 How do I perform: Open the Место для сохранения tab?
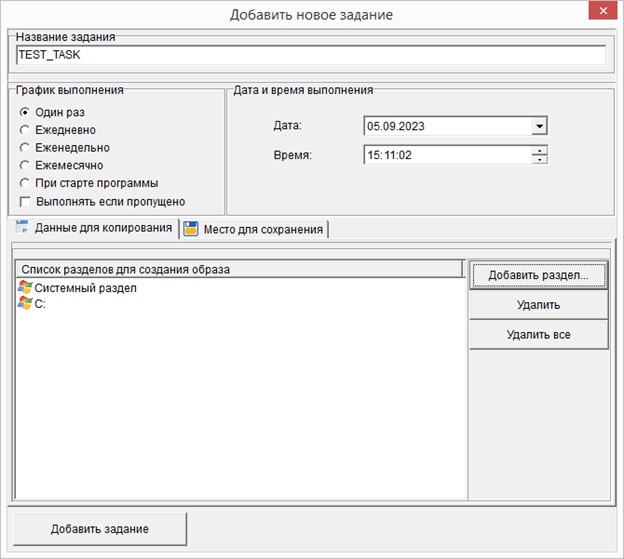255,230
